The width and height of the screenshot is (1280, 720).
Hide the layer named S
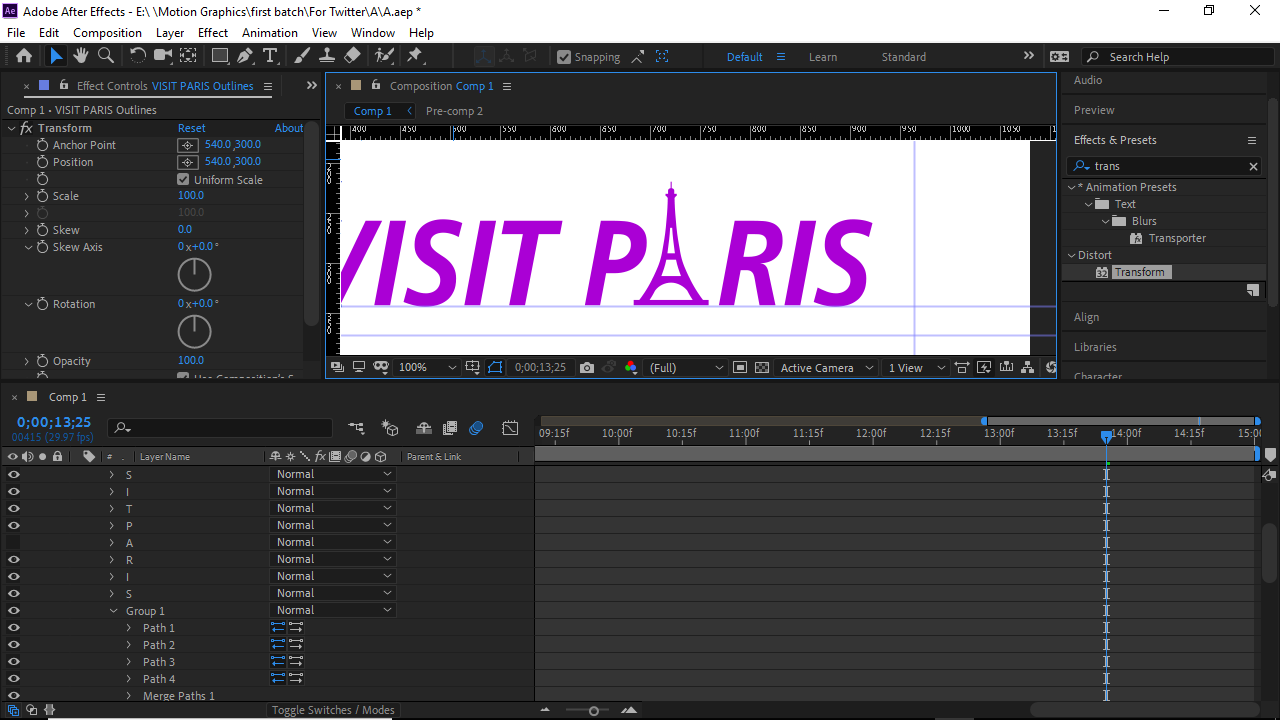tap(13, 474)
